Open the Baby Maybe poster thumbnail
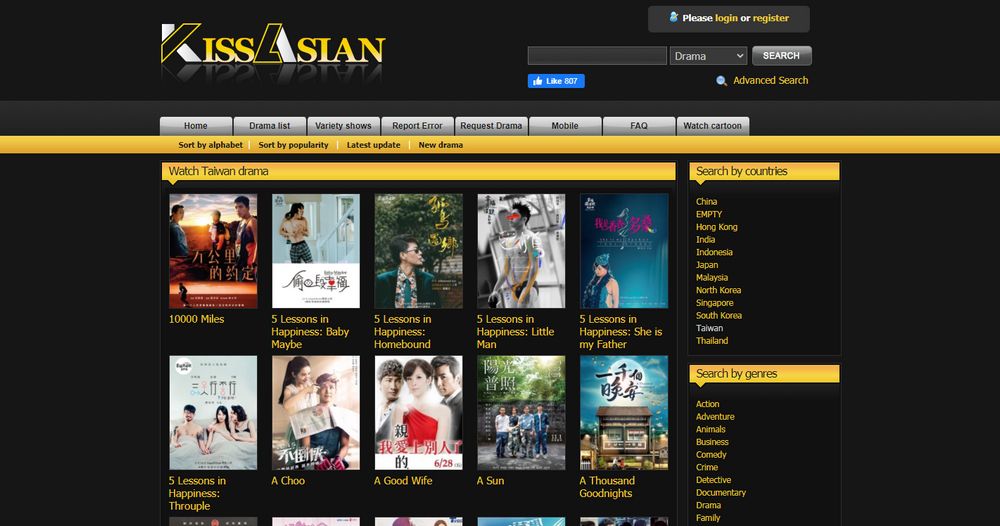Image resolution: width=1000 pixels, height=526 pixels. click(x=316, y=251)
